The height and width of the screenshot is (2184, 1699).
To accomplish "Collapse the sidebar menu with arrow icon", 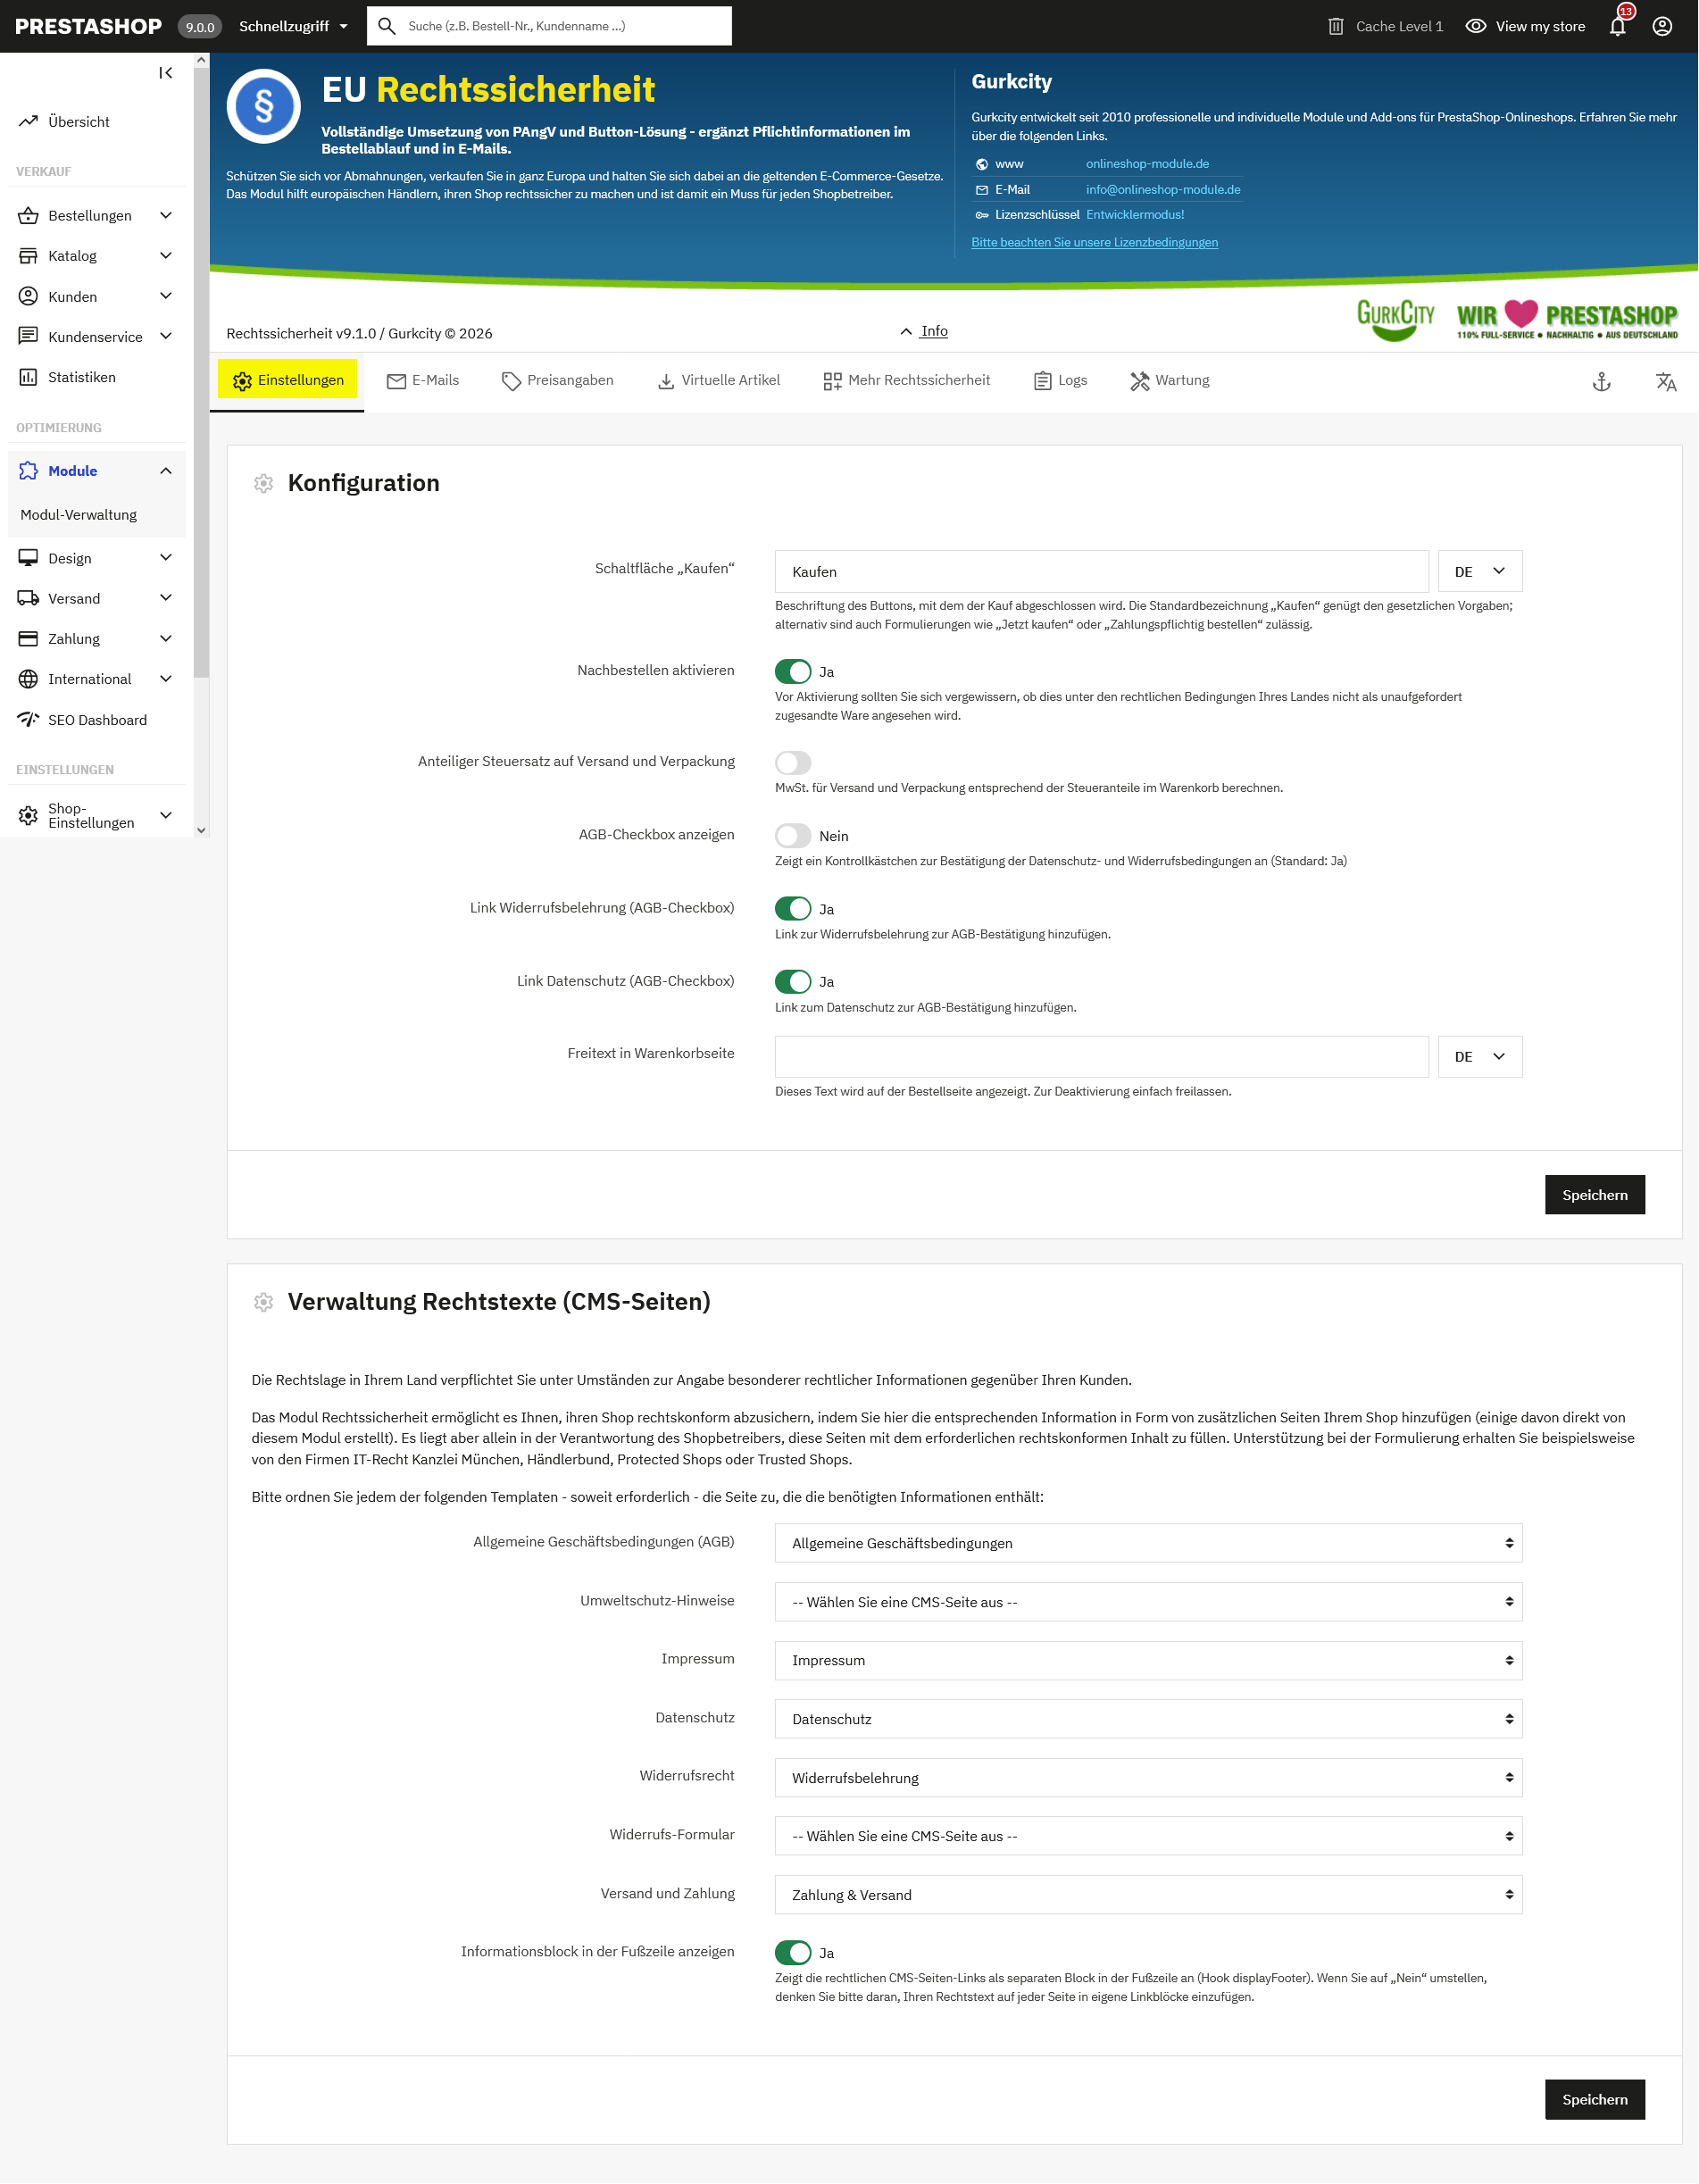I will [x=166, y=73].
